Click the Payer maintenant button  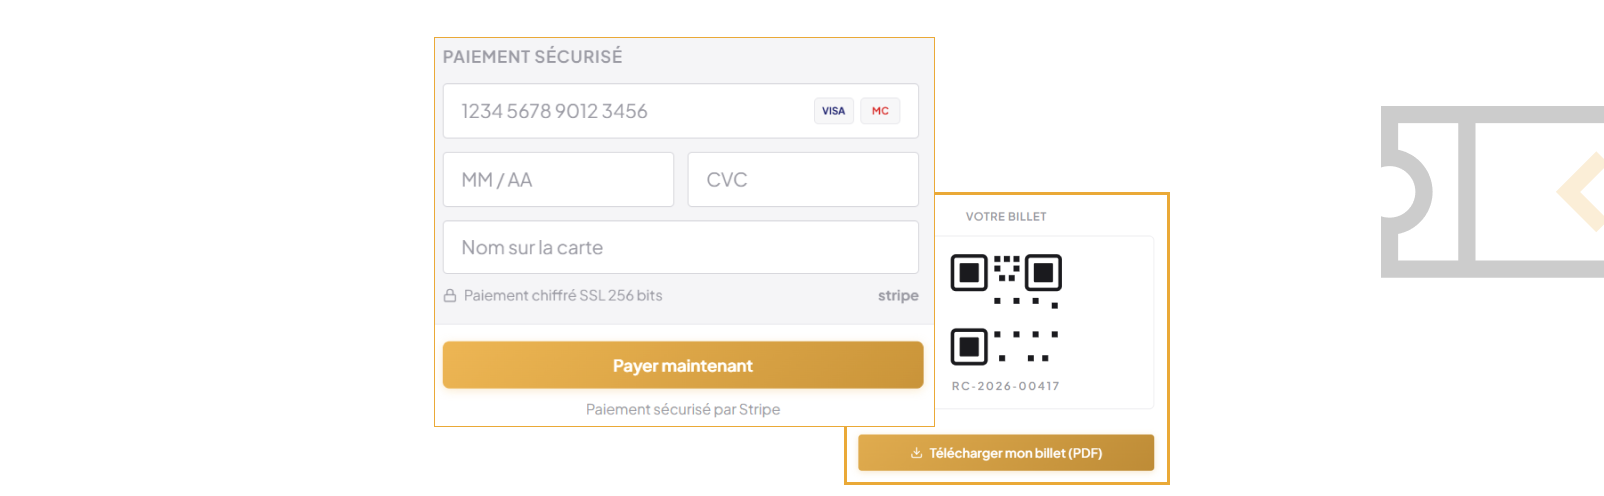(683, 365)
